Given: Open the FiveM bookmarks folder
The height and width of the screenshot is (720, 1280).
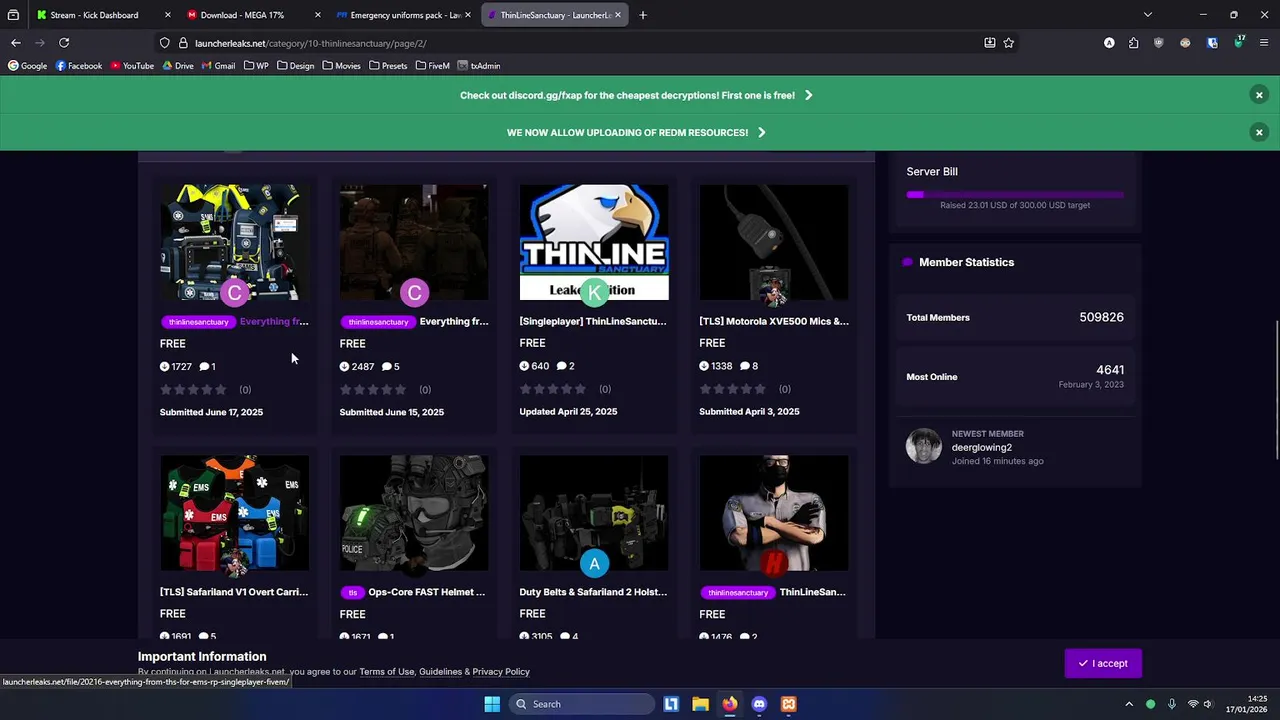Looking at the screenshot, I should [x=433, y=66].
